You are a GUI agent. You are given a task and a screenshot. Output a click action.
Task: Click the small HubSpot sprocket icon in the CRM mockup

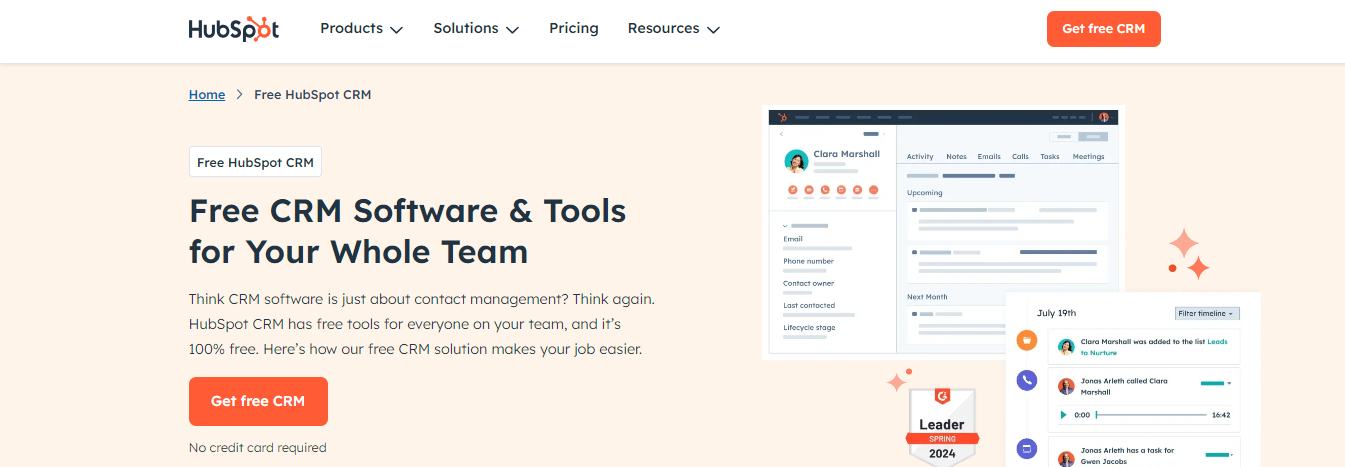[782, 117]
